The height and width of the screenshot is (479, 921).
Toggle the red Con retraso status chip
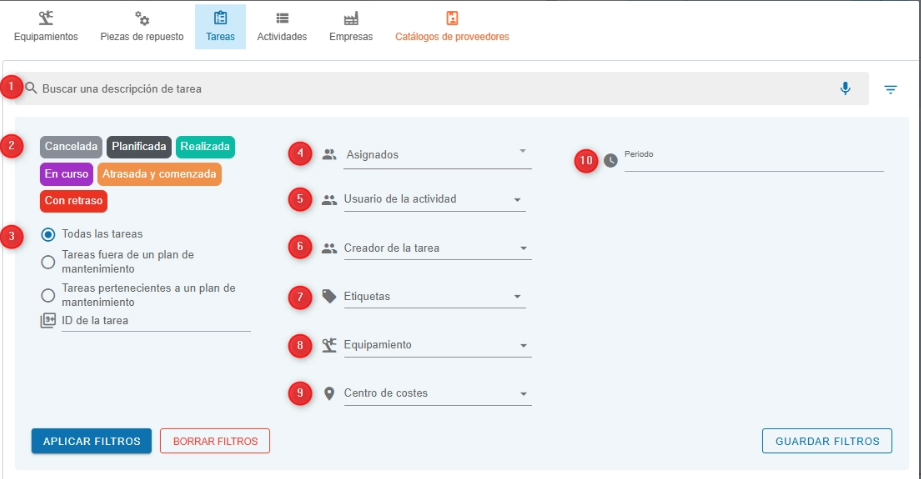[x=73, y=201]
